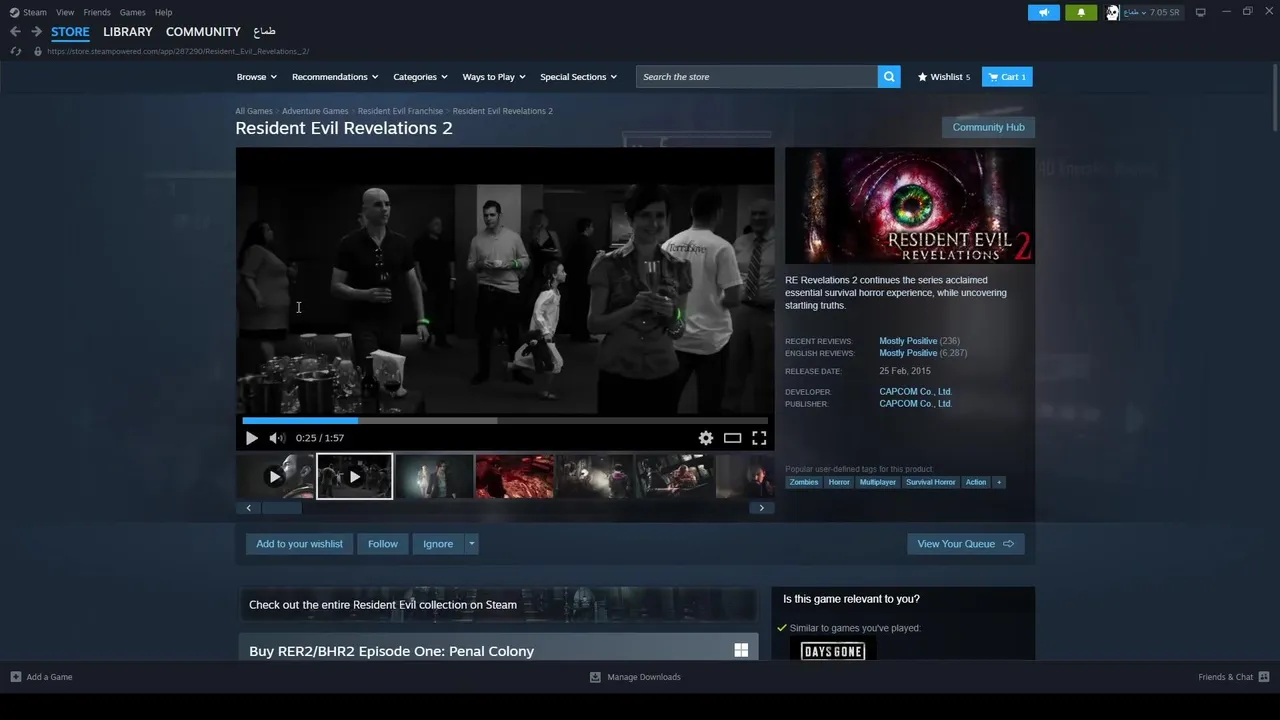Image resolution: width=1280 pixels, height=720 pixels.
Task: Click the announcements megaphone icon
Action: pos(1043,12)
